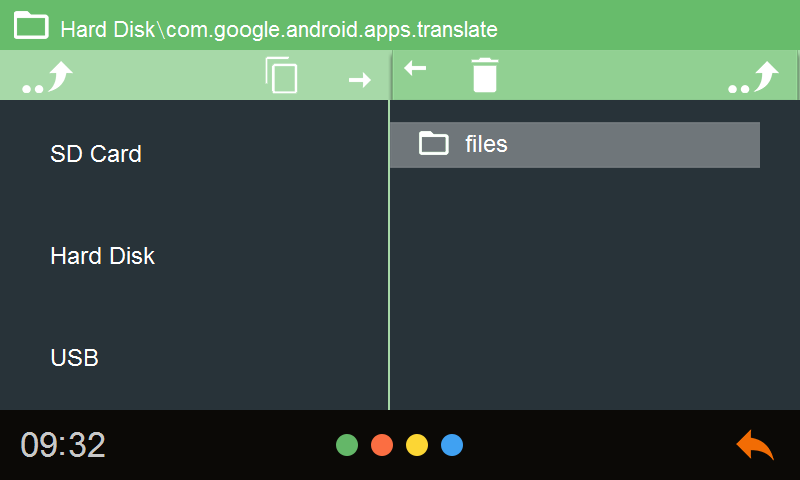Click the orange back arrow

[x=755, y=445]
